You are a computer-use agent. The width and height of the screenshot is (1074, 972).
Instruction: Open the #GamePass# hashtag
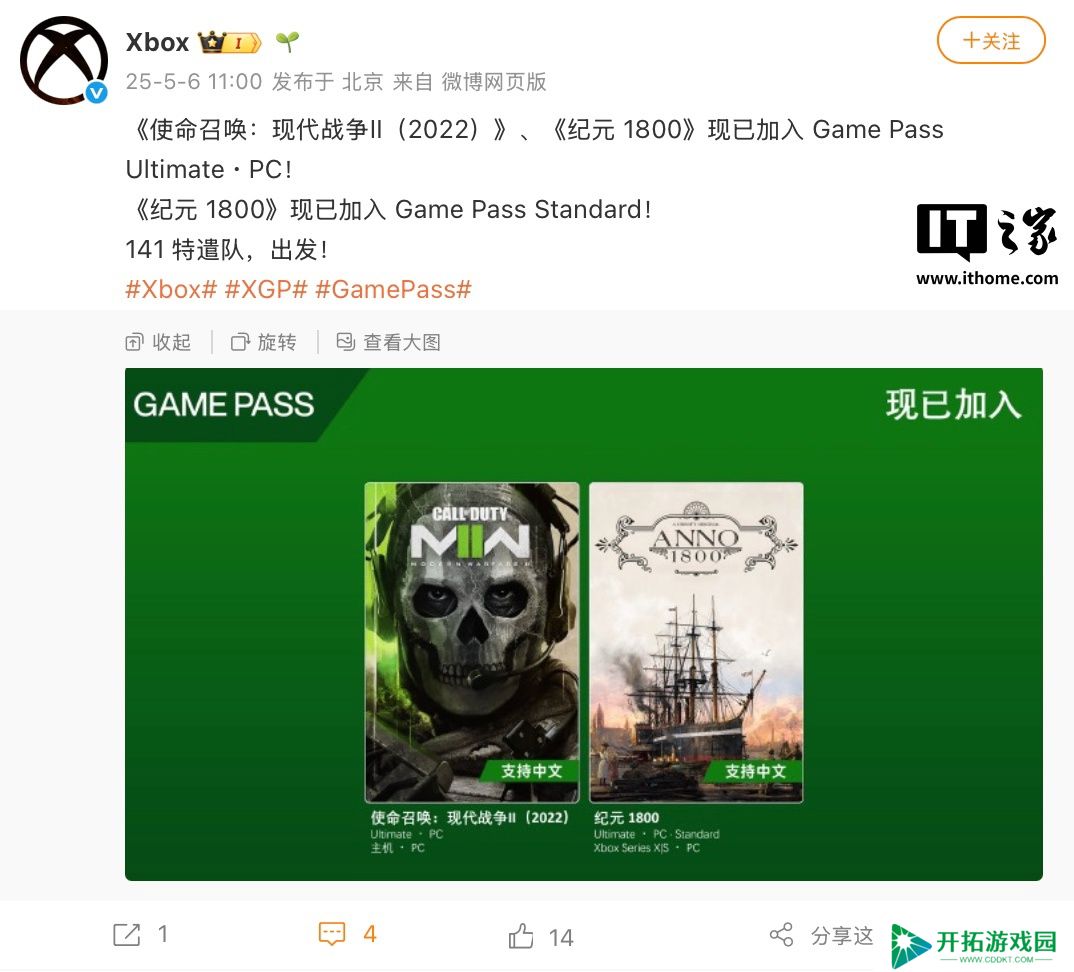[393, 289]
